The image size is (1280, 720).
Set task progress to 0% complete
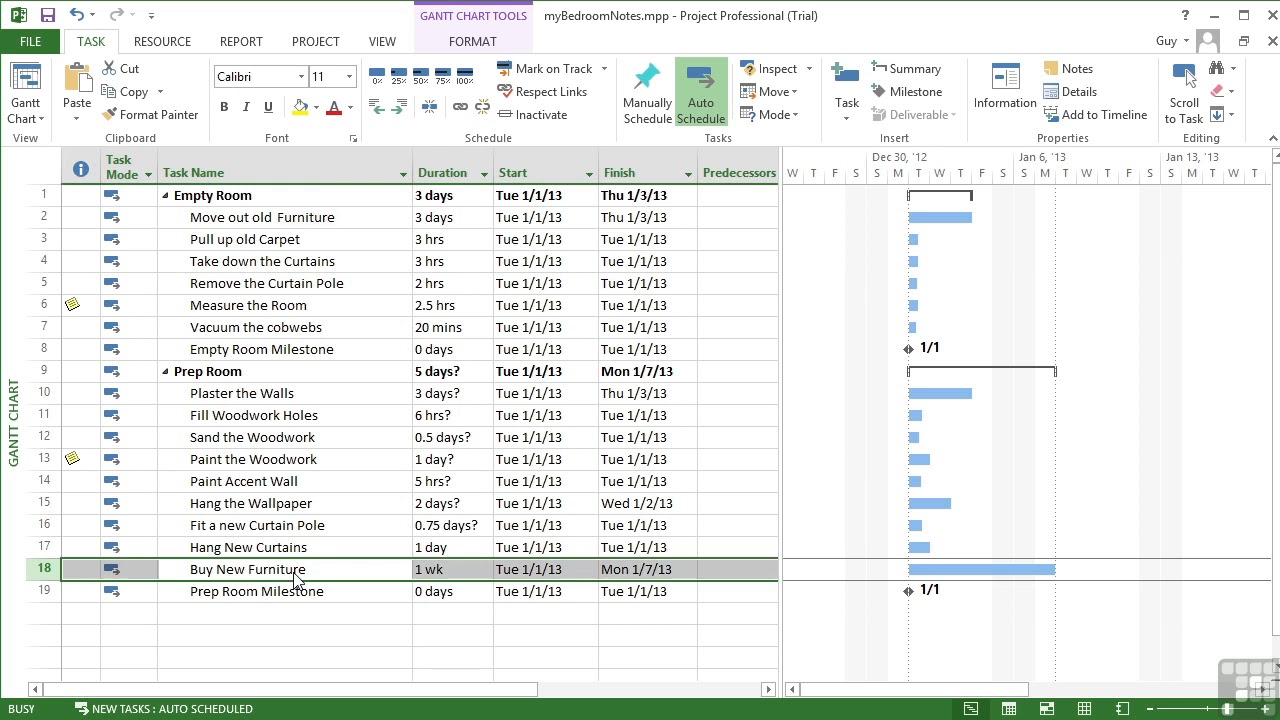[377, 76]
